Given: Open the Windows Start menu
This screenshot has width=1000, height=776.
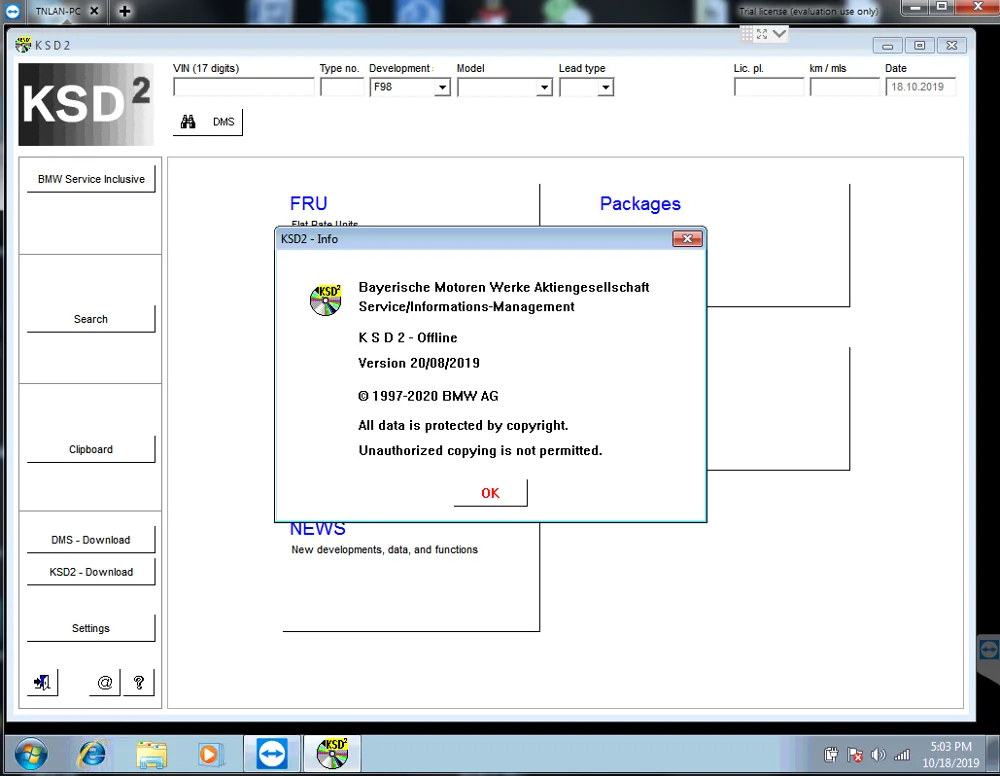Looking at the screenshot, I should 31,756.
